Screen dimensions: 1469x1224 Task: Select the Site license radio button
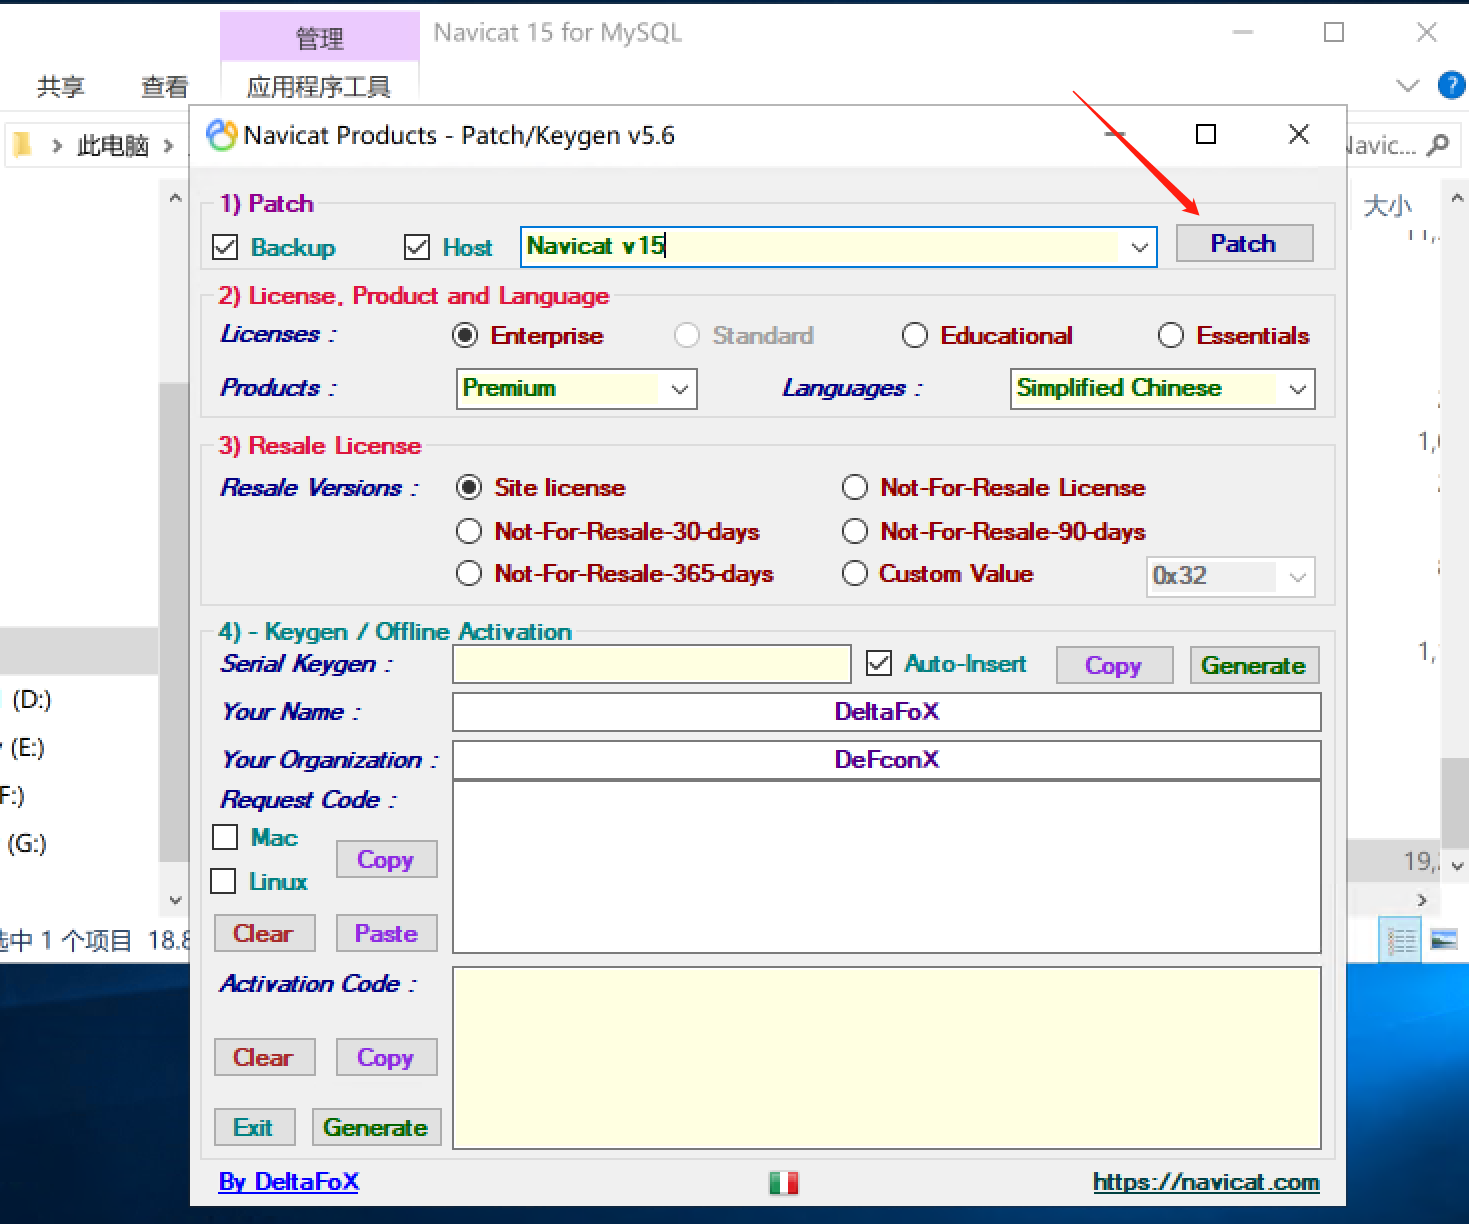click(x=469, y=487)
